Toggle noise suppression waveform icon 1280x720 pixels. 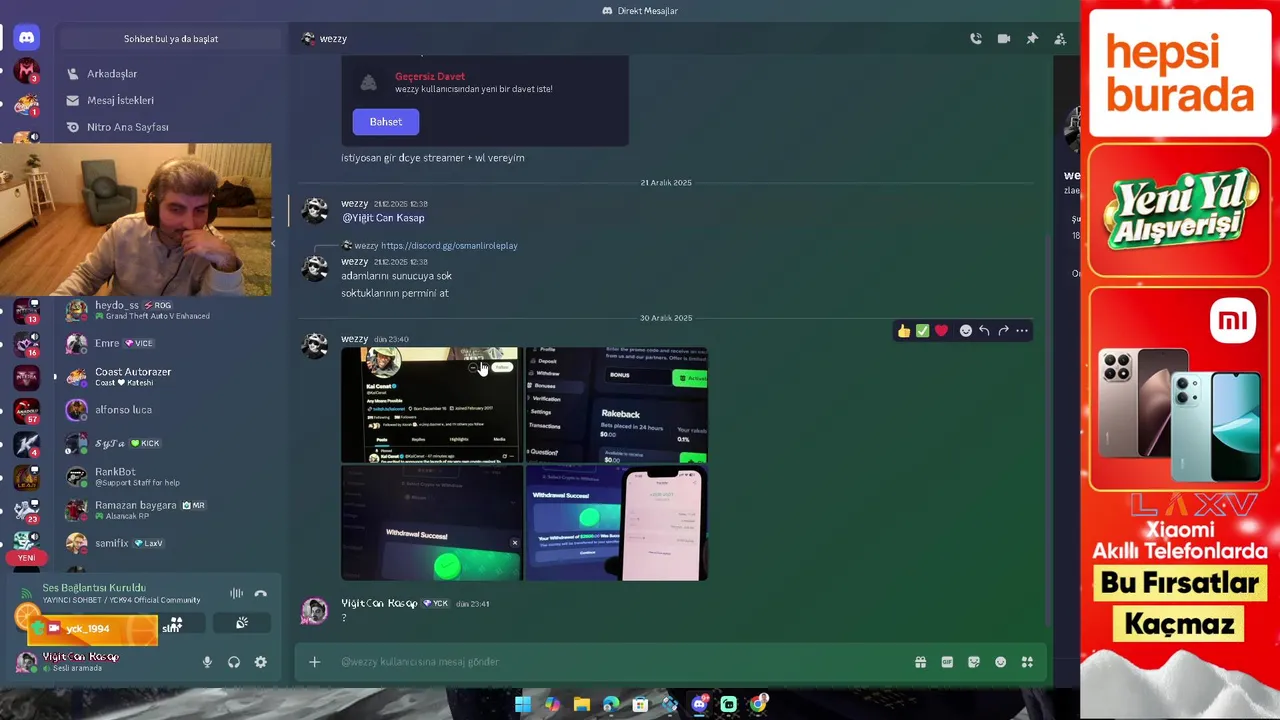(x=236, y=594)
